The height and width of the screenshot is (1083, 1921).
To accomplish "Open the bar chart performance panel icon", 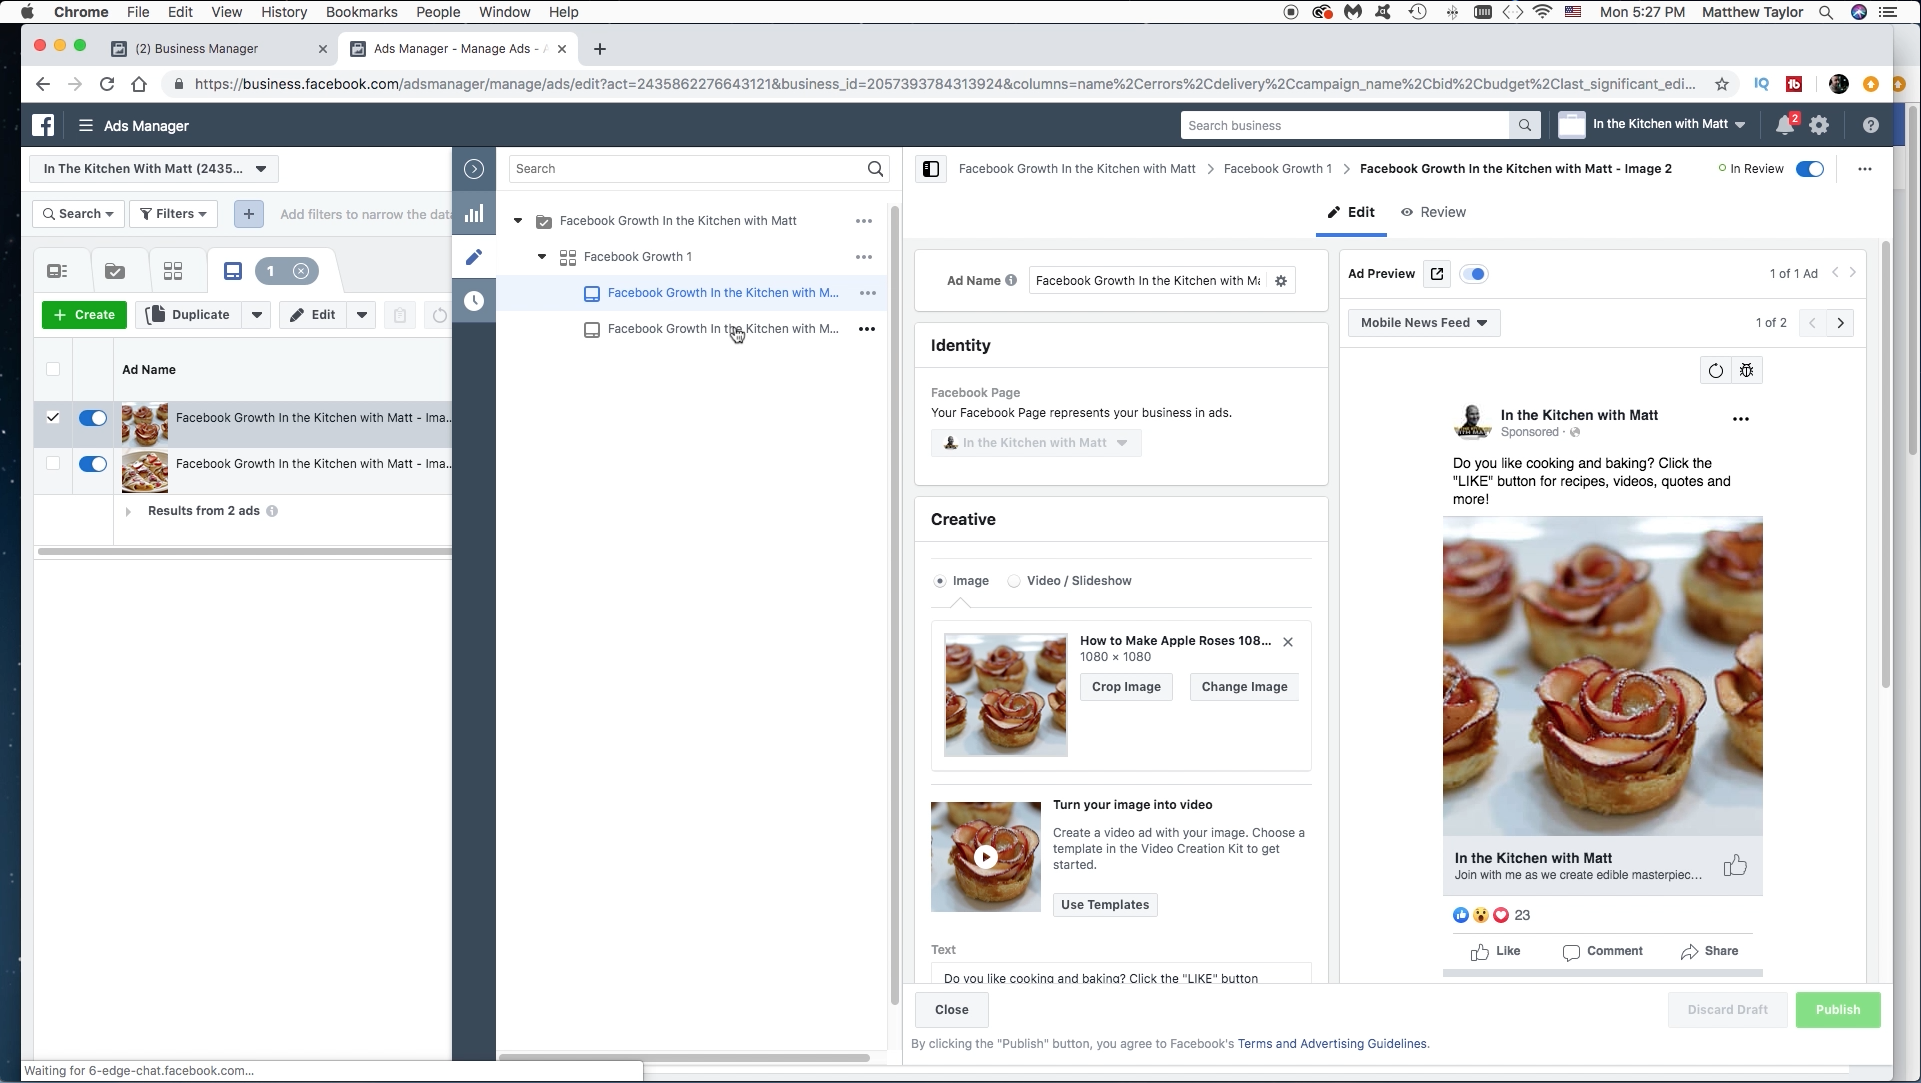I will pyautogui.click(x=474, y=213).
